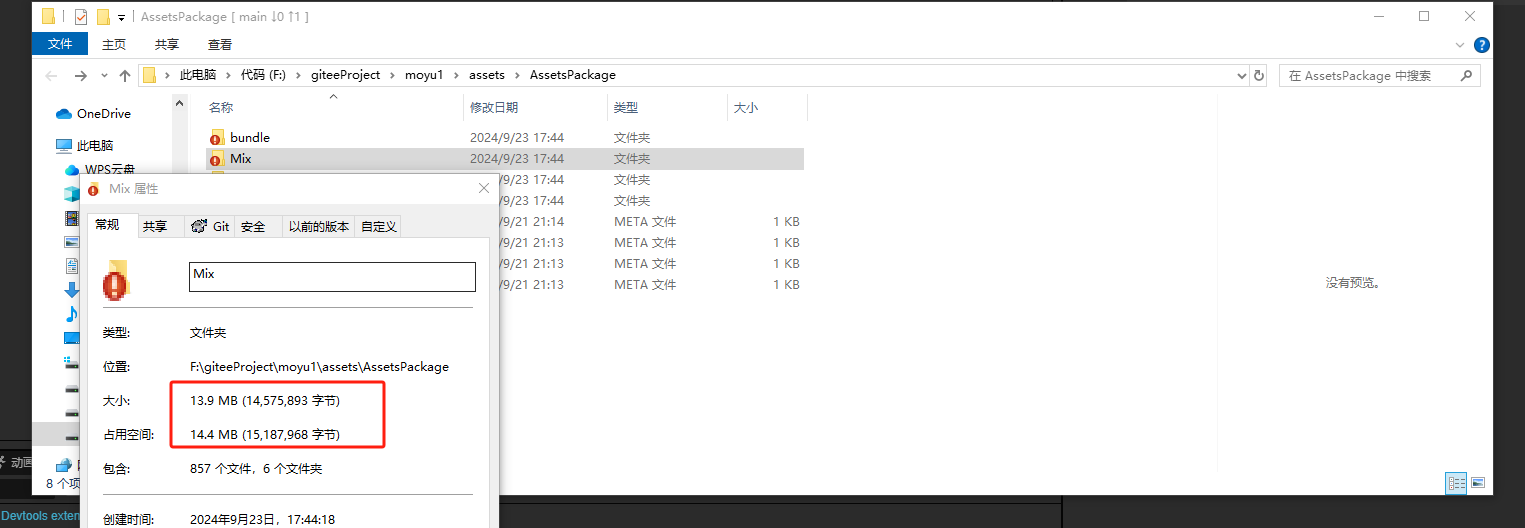Click the Properties quick access checkmark icon
This screenshot has height=528, width=1525.
click(81, 16)
